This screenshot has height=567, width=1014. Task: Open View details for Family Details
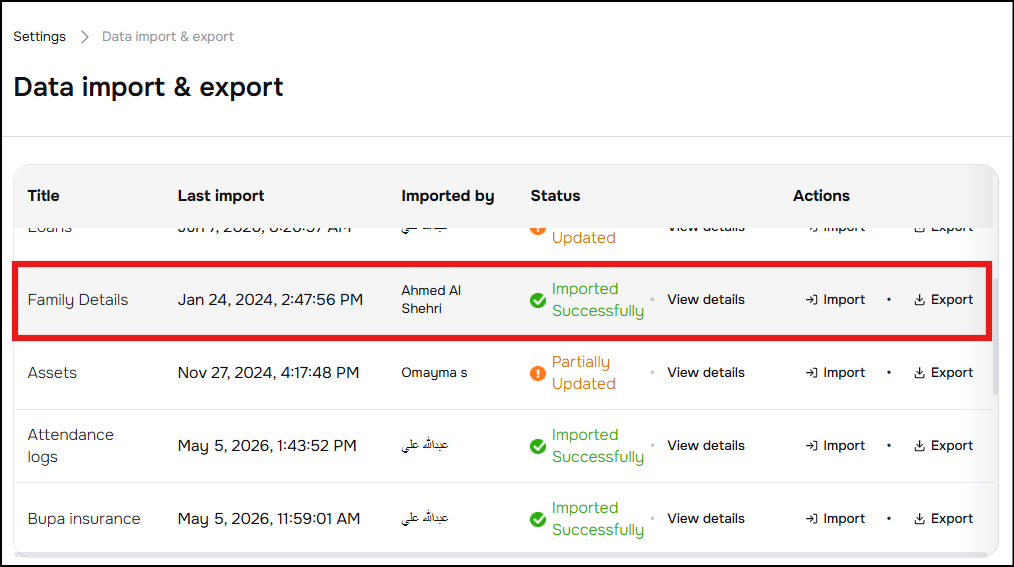pos(706,300)
